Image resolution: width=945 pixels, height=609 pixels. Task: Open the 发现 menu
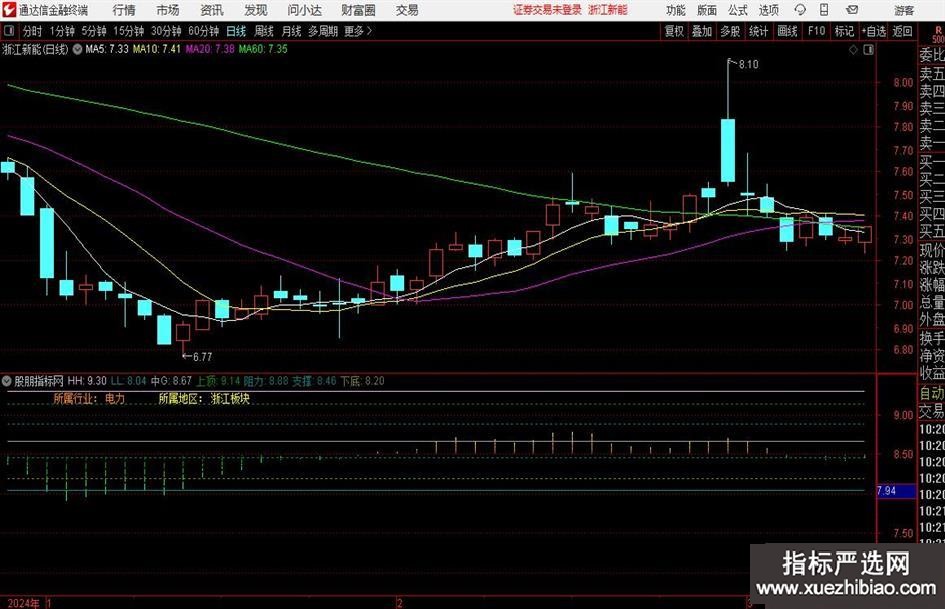[x=256, y=10]
